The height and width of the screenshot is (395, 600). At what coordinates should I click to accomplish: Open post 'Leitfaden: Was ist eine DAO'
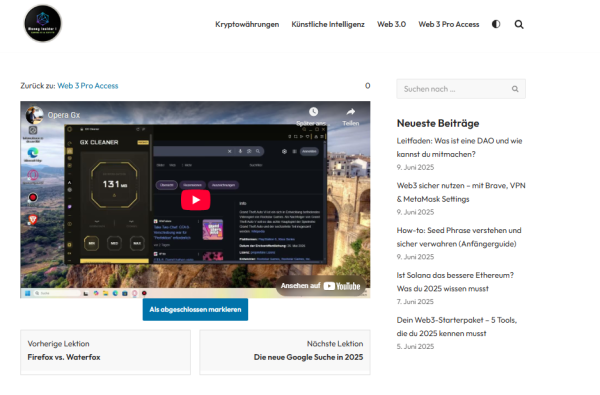click(x=459, y=147)
